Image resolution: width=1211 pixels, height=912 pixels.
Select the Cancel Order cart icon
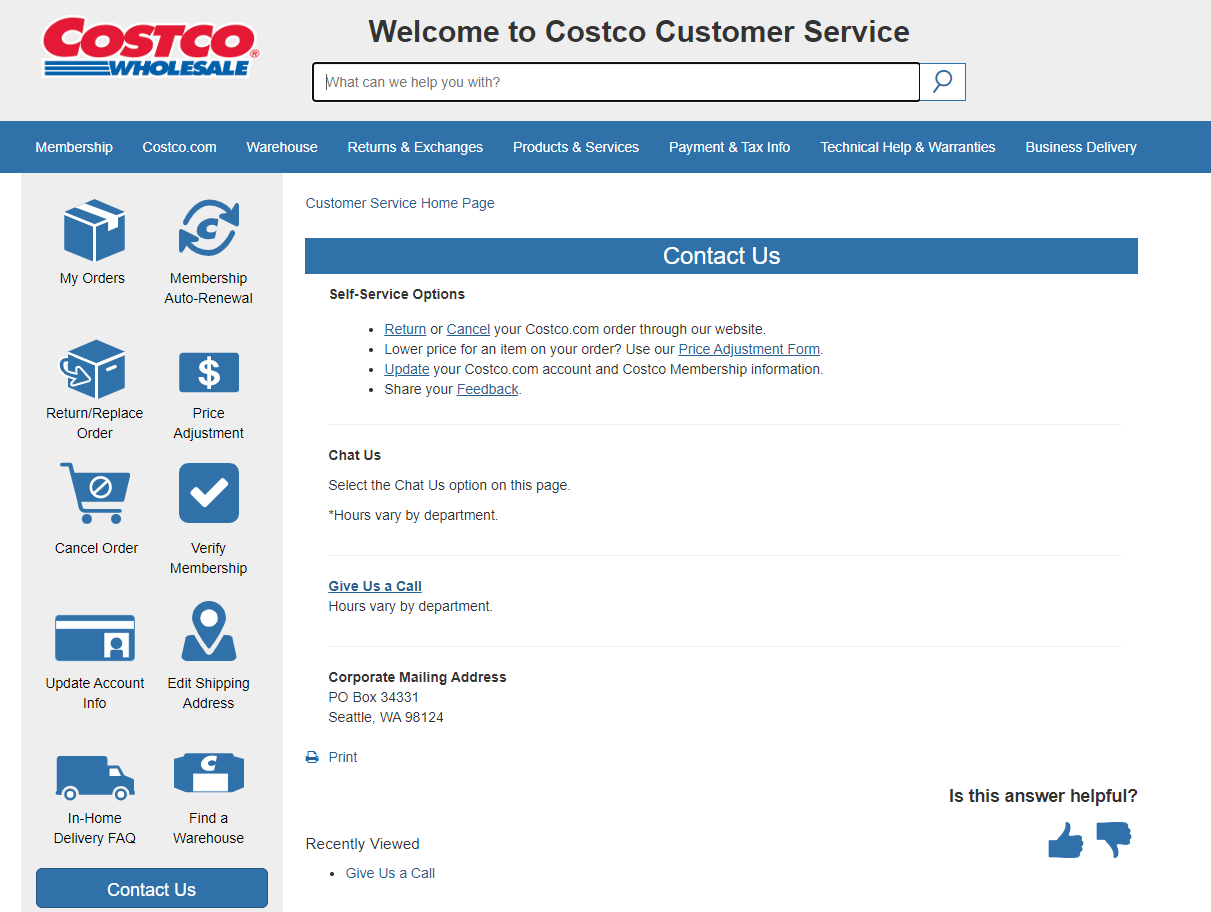point(95,493)
